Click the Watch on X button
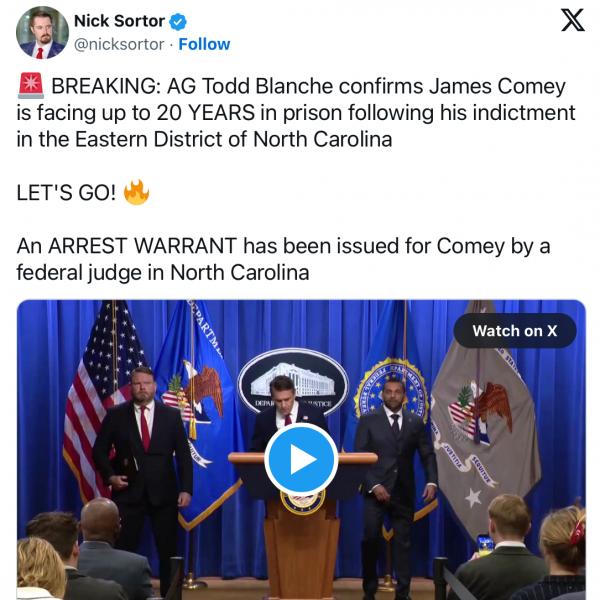Screen dimensions: 600x600 coord(514,331)
